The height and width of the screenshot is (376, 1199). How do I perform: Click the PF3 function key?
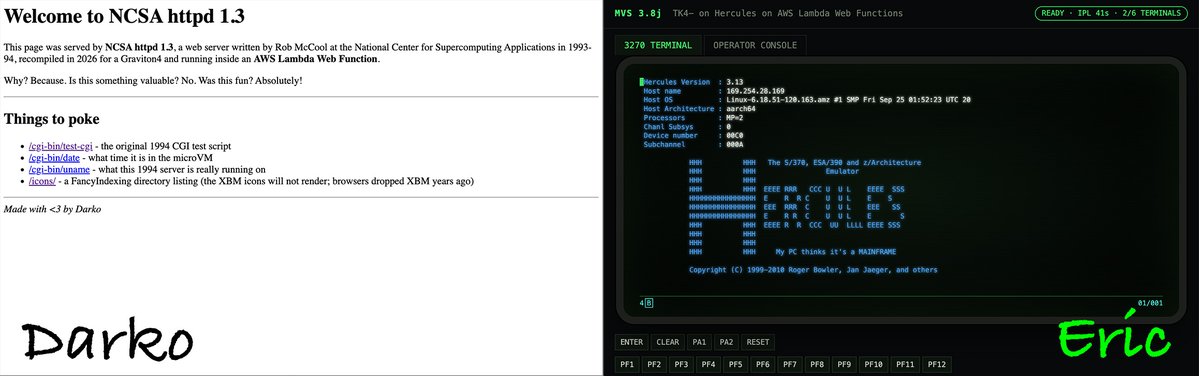coord(681,365)
